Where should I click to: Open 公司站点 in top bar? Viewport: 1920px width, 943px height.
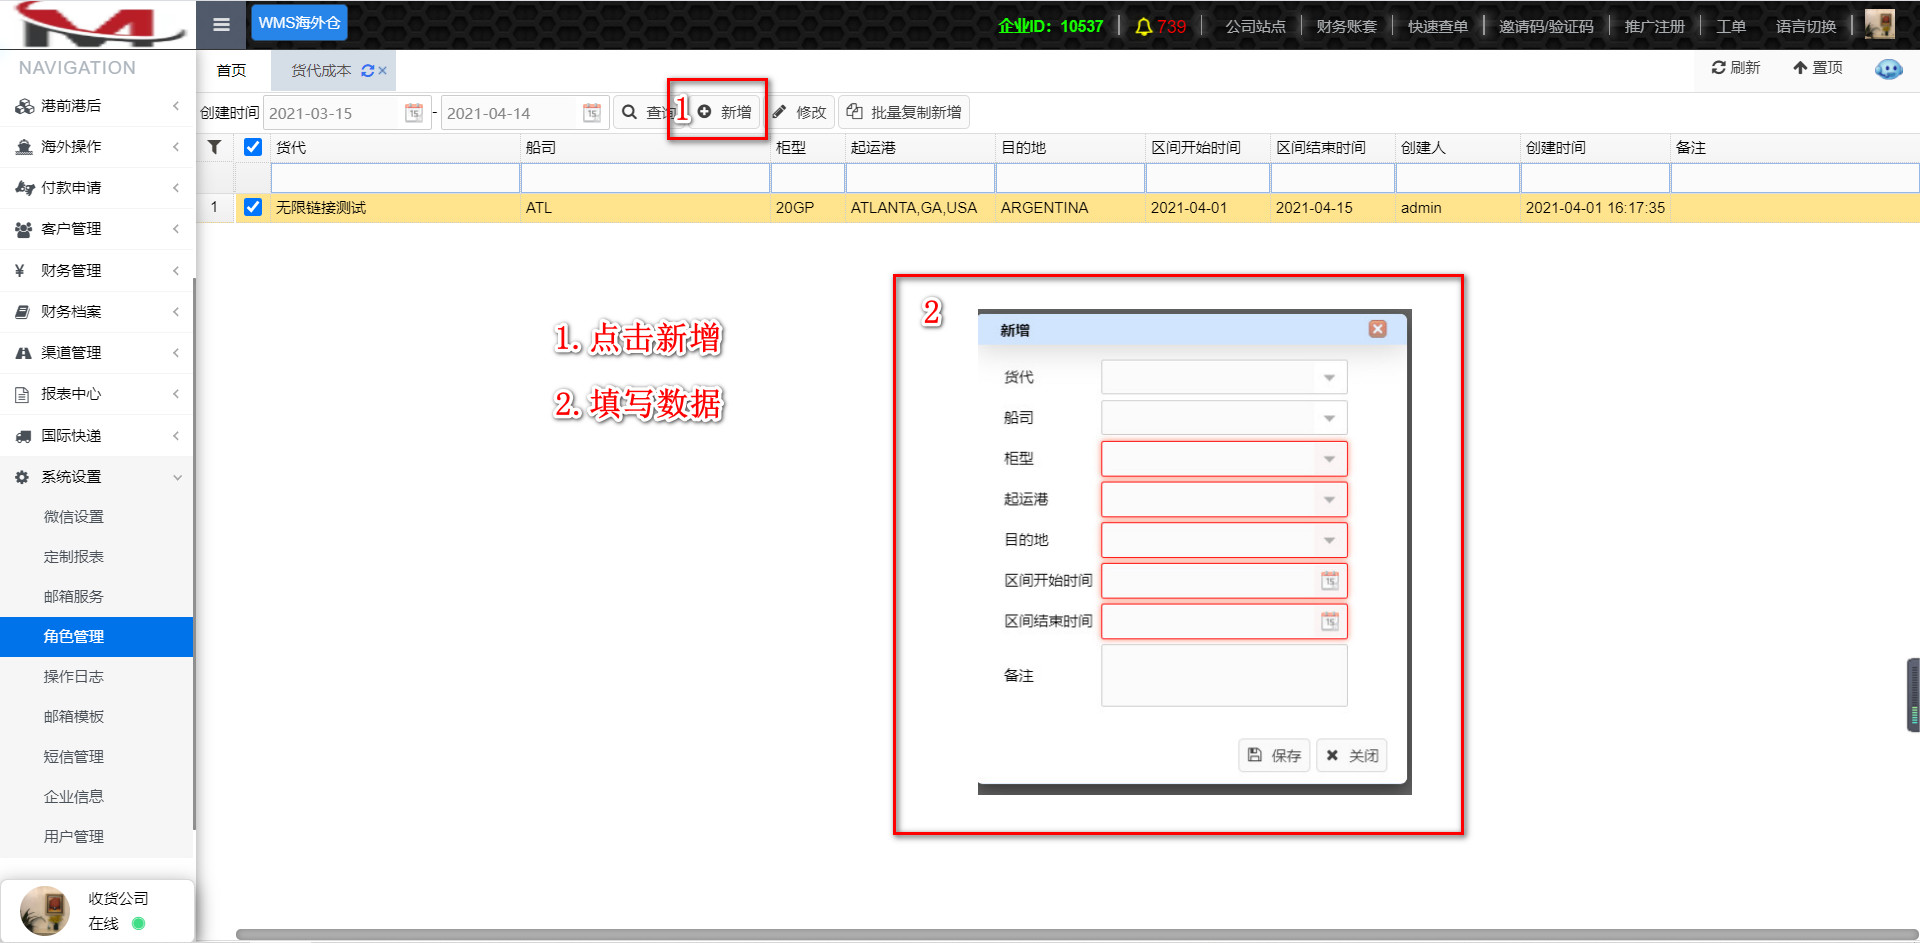[x=1256, y=26]
